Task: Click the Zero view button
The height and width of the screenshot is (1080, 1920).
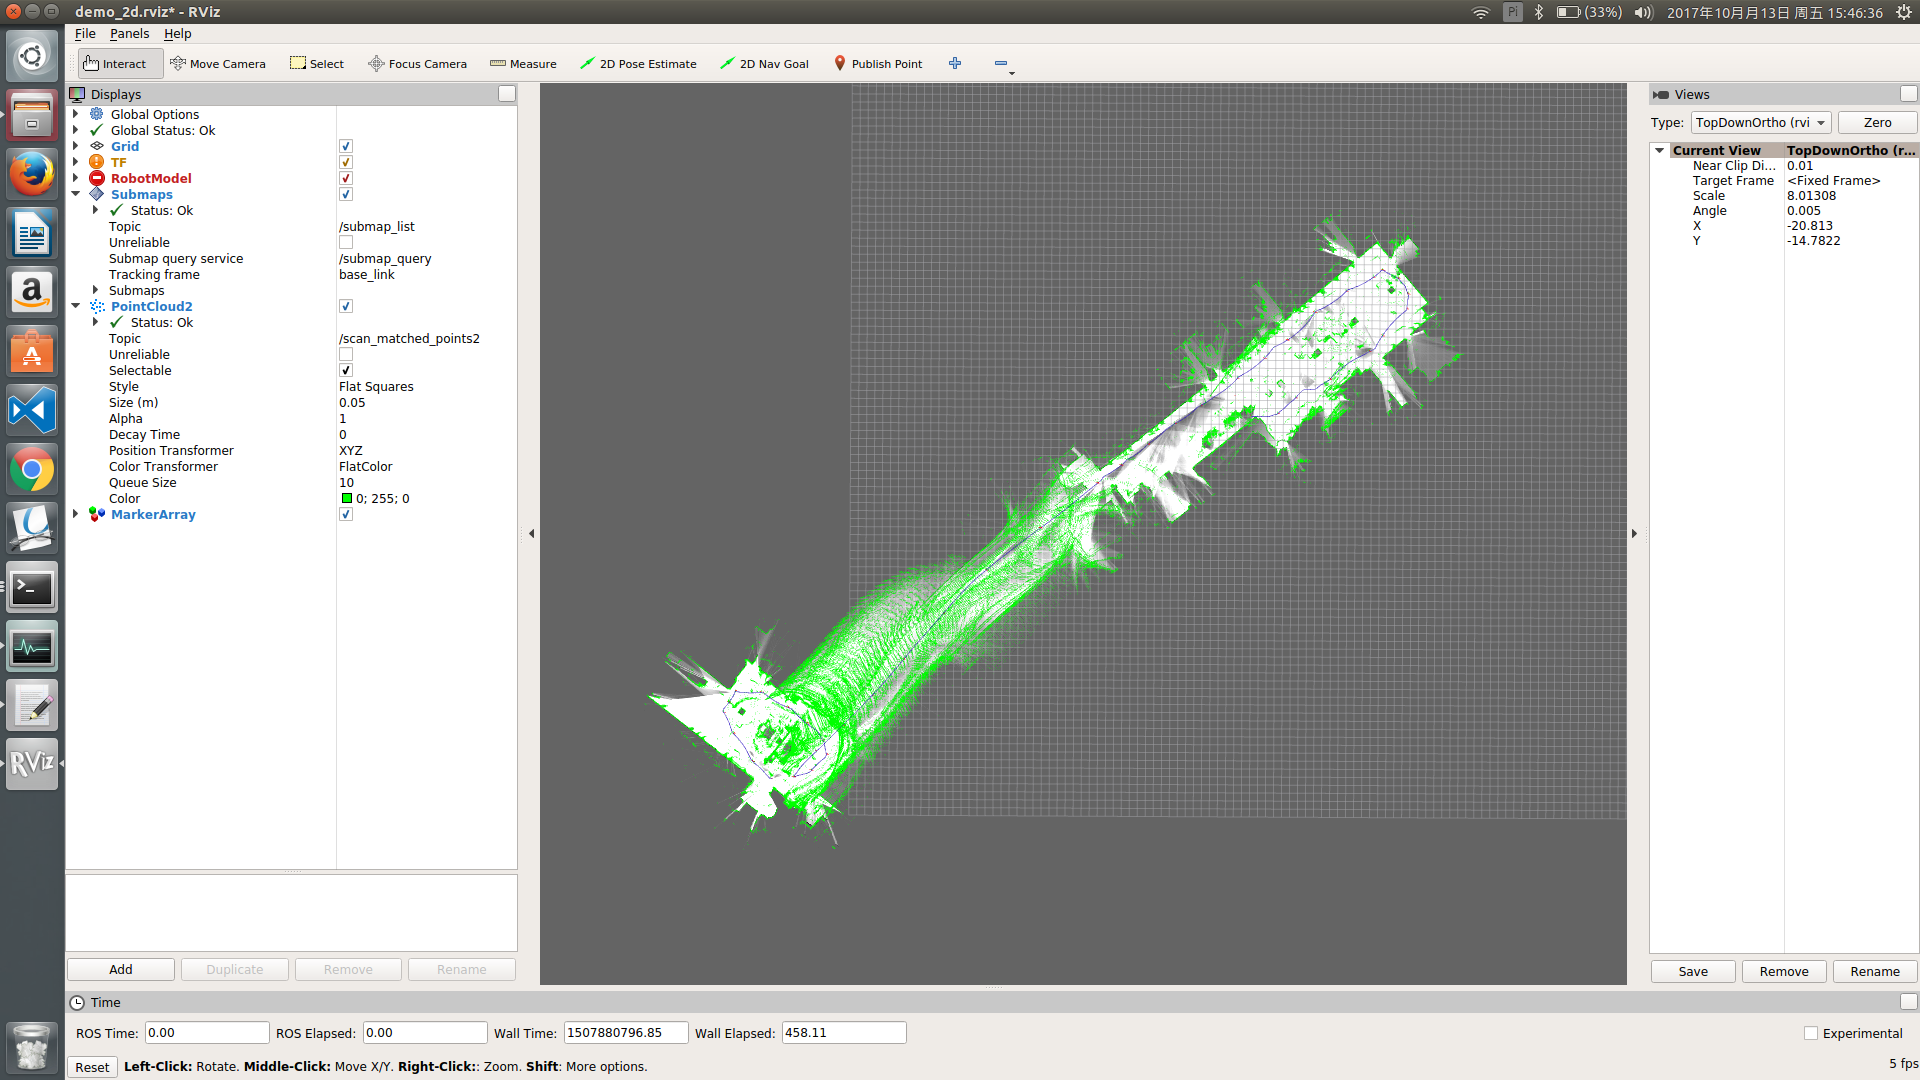Action: (1877, 122)
